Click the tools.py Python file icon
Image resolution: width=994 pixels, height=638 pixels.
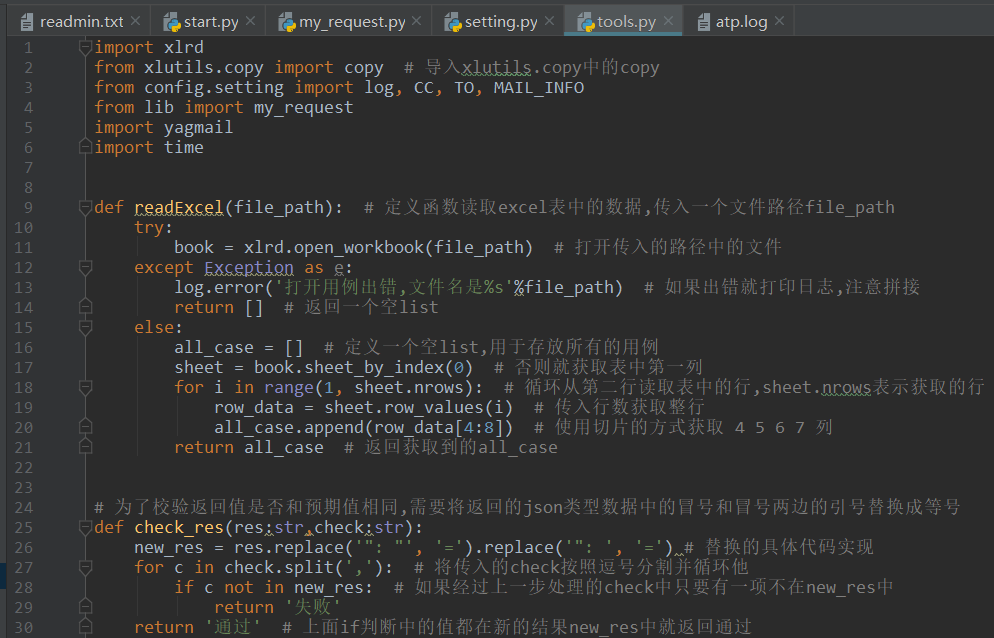point(585,23)
